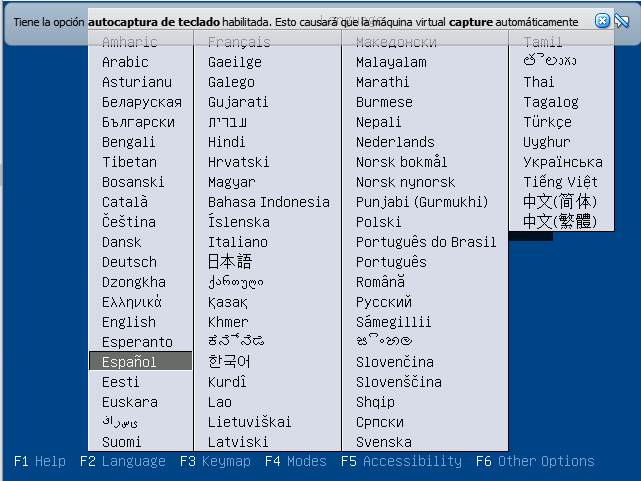Pick Italiano from the list
This screenshot has width=641, height=481.
click(x=238, y=242)
